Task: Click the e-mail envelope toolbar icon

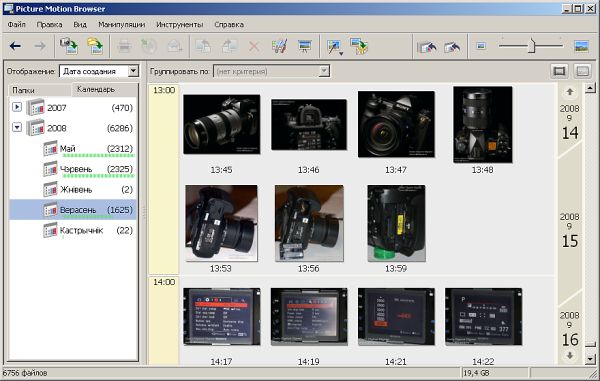Action: click(x=174, y=47)
